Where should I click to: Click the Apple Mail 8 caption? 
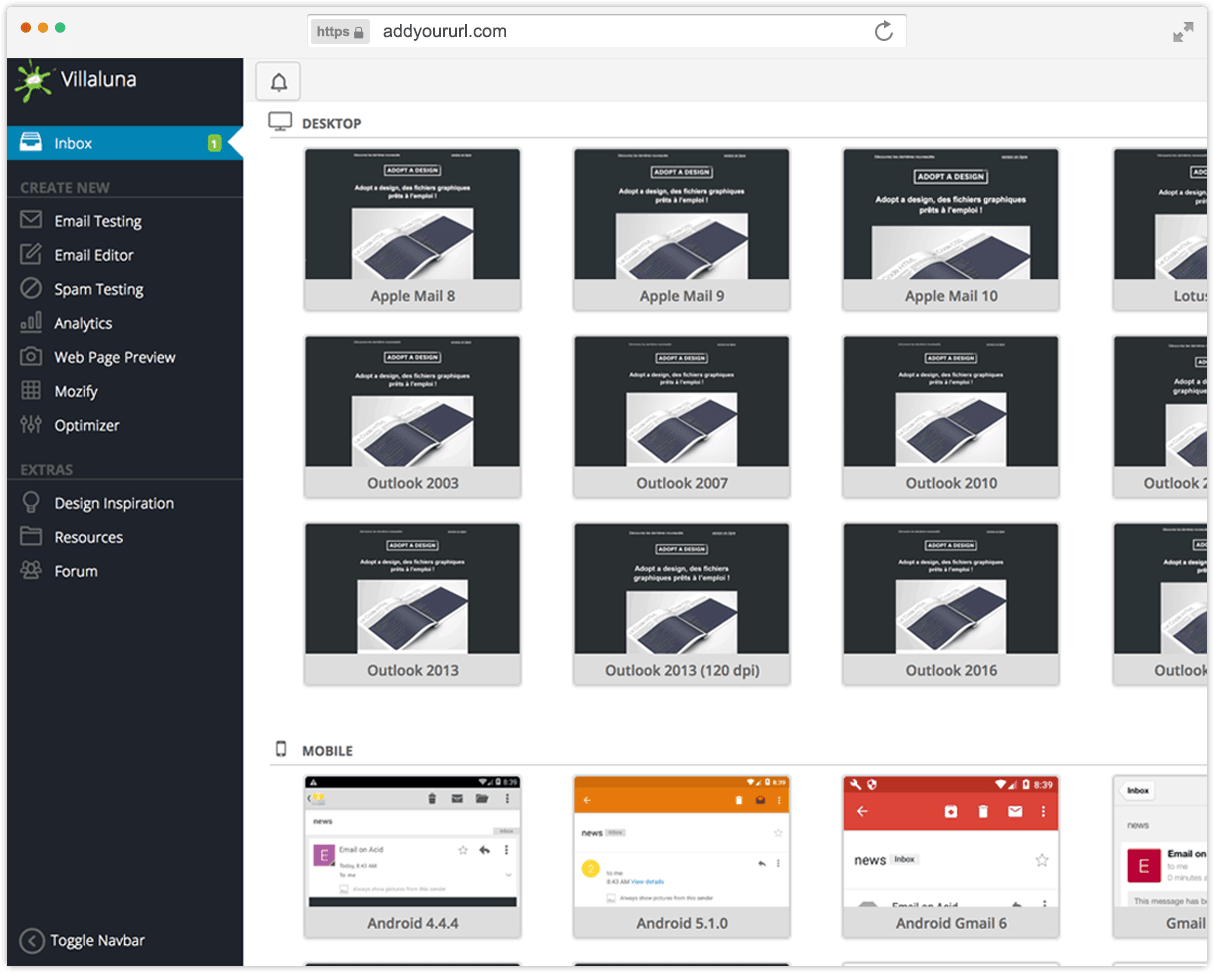[413, 296]
